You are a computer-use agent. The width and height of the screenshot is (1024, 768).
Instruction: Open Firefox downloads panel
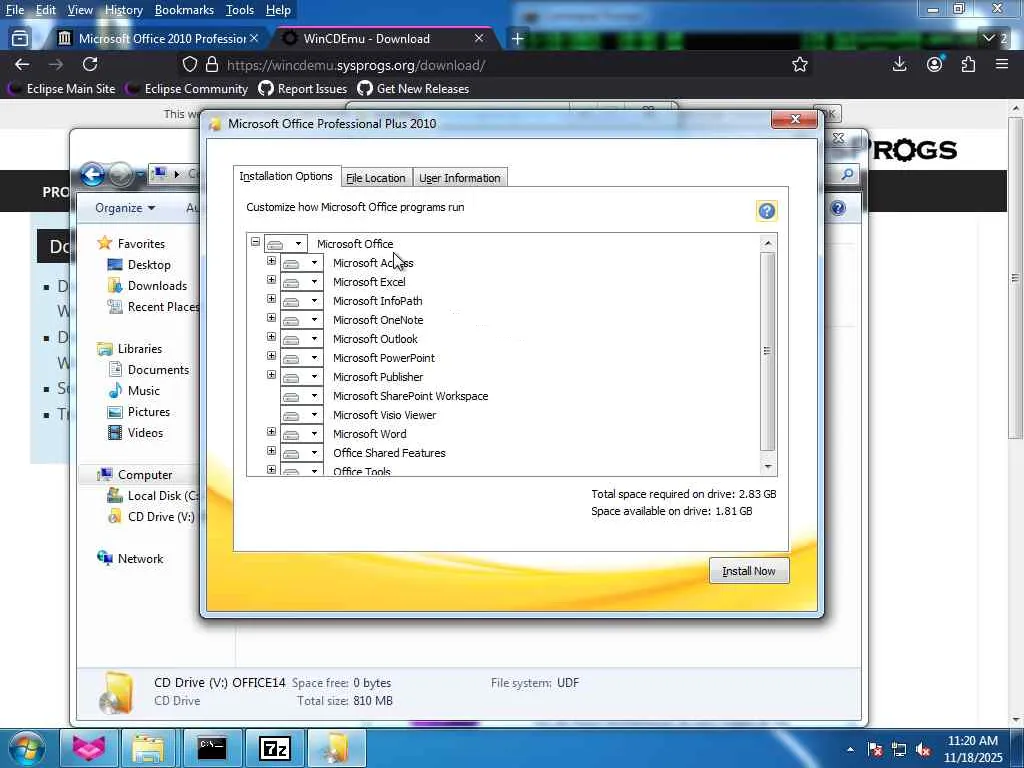coord(899,64)
